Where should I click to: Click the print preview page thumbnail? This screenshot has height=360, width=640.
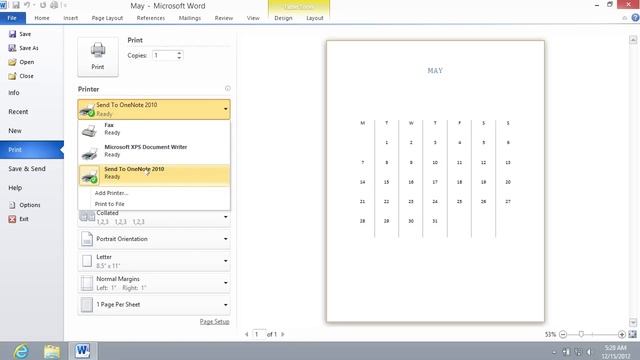(435, 181)
